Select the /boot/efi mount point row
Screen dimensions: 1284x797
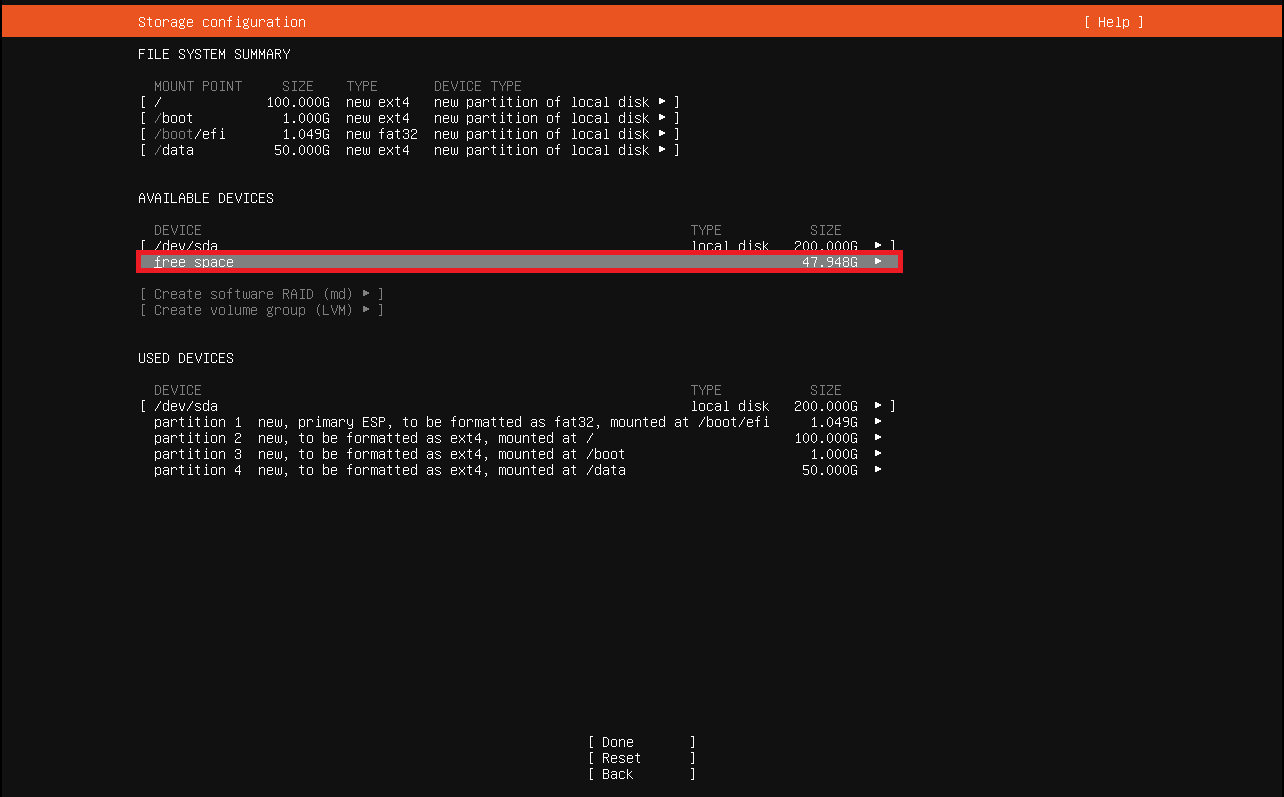point(410,134)
